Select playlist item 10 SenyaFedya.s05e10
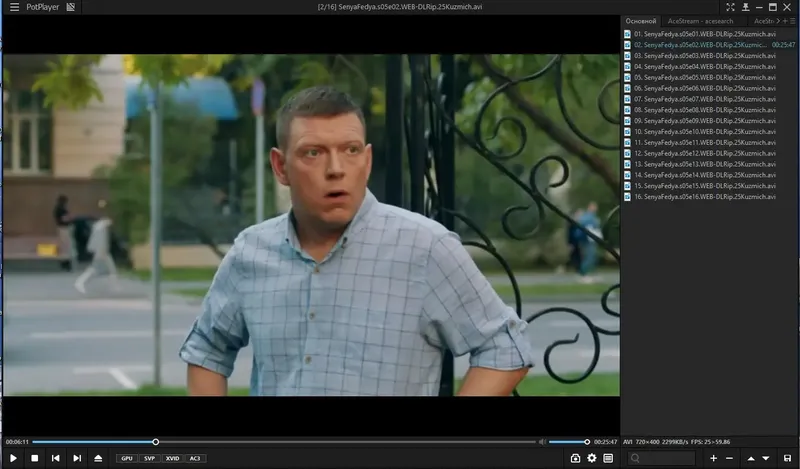The width and height of the screenshot is (800, 469). (710, 132)
